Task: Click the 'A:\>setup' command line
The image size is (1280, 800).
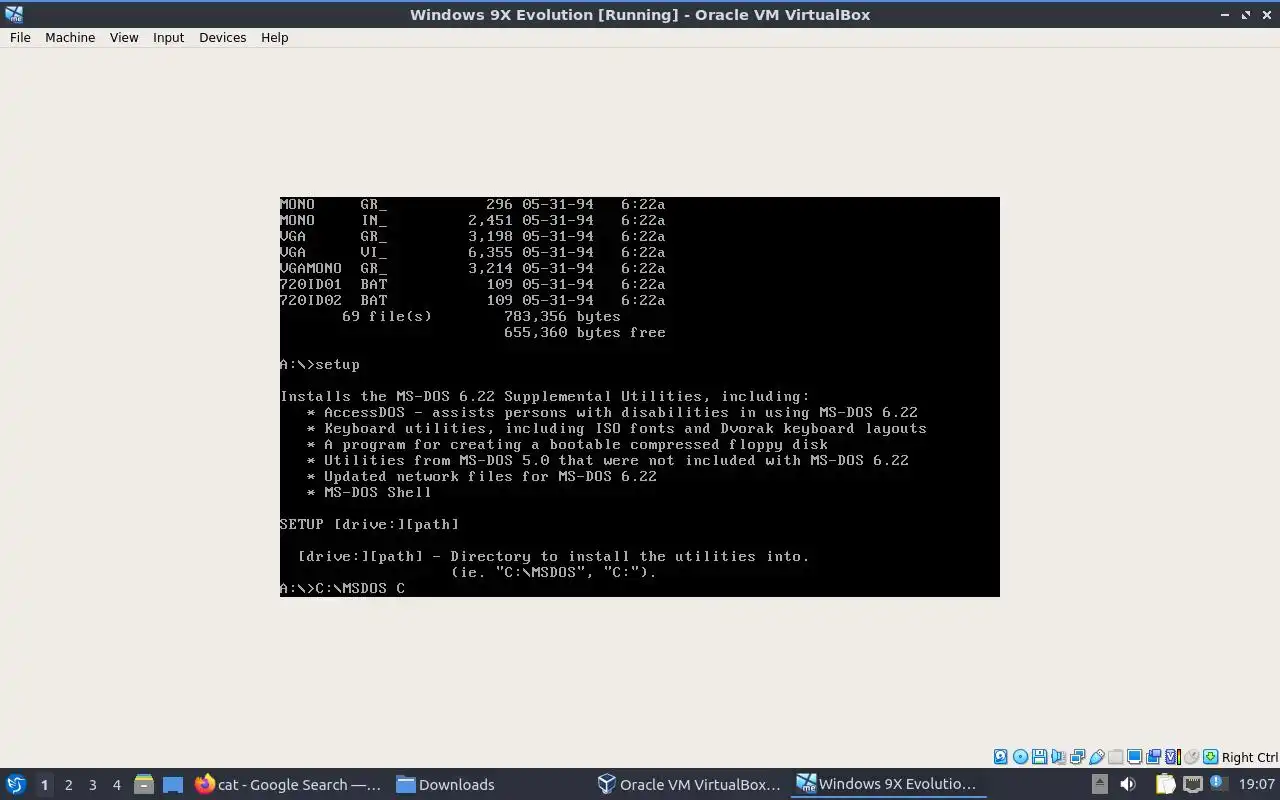Action: point(320,364)
